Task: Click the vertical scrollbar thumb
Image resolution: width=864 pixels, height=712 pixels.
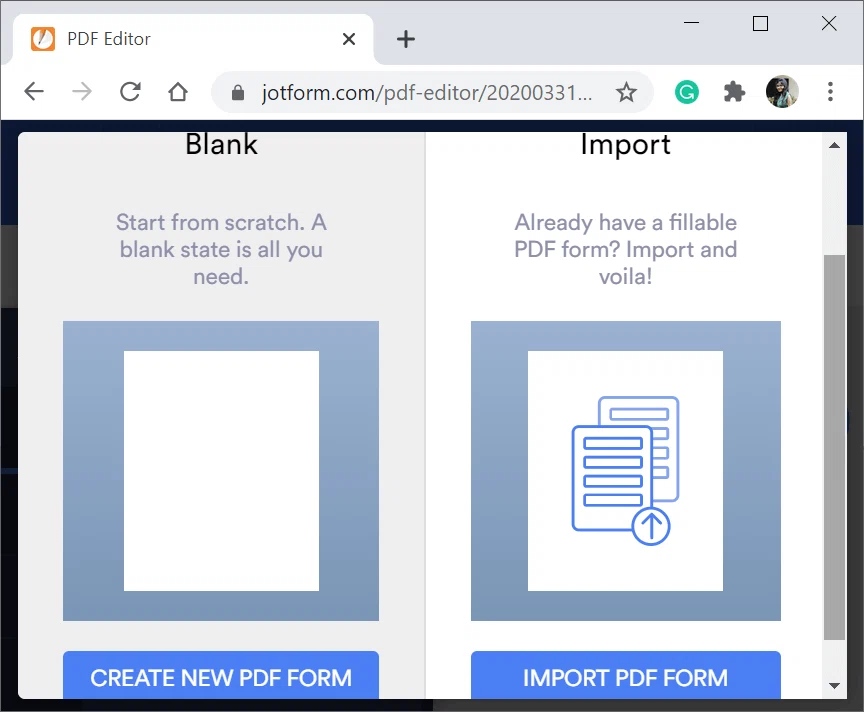Action: [834, 447]
